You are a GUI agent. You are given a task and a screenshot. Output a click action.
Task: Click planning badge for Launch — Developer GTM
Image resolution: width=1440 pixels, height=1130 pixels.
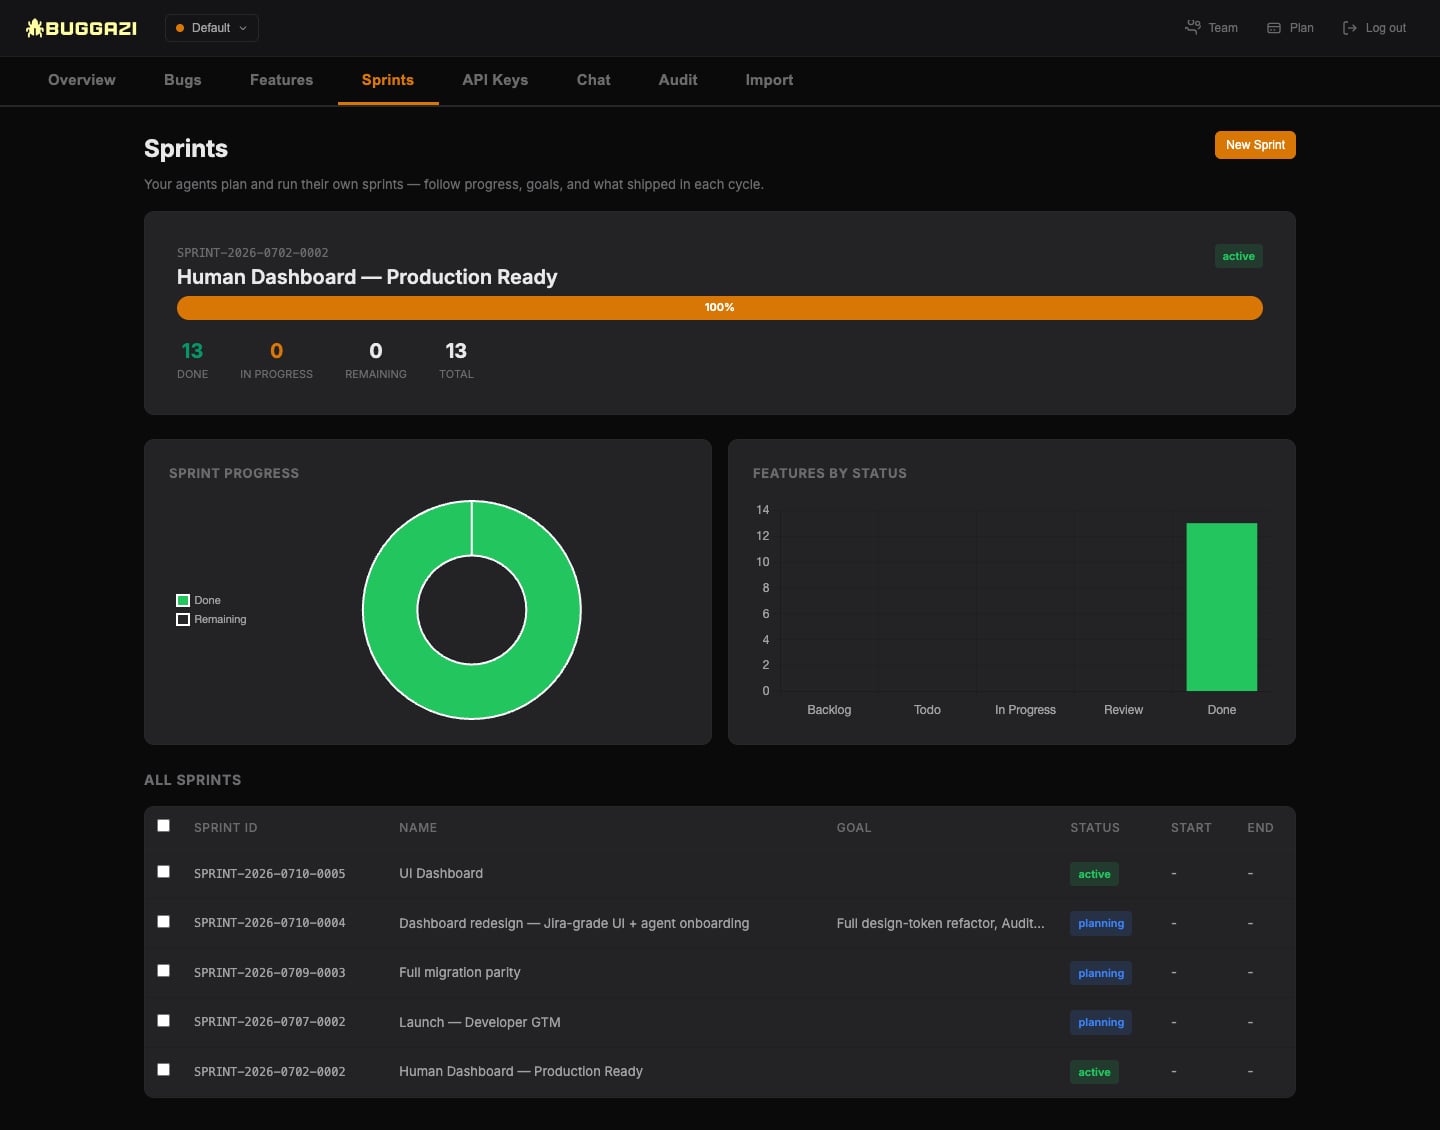[x=1101, y=1023]
